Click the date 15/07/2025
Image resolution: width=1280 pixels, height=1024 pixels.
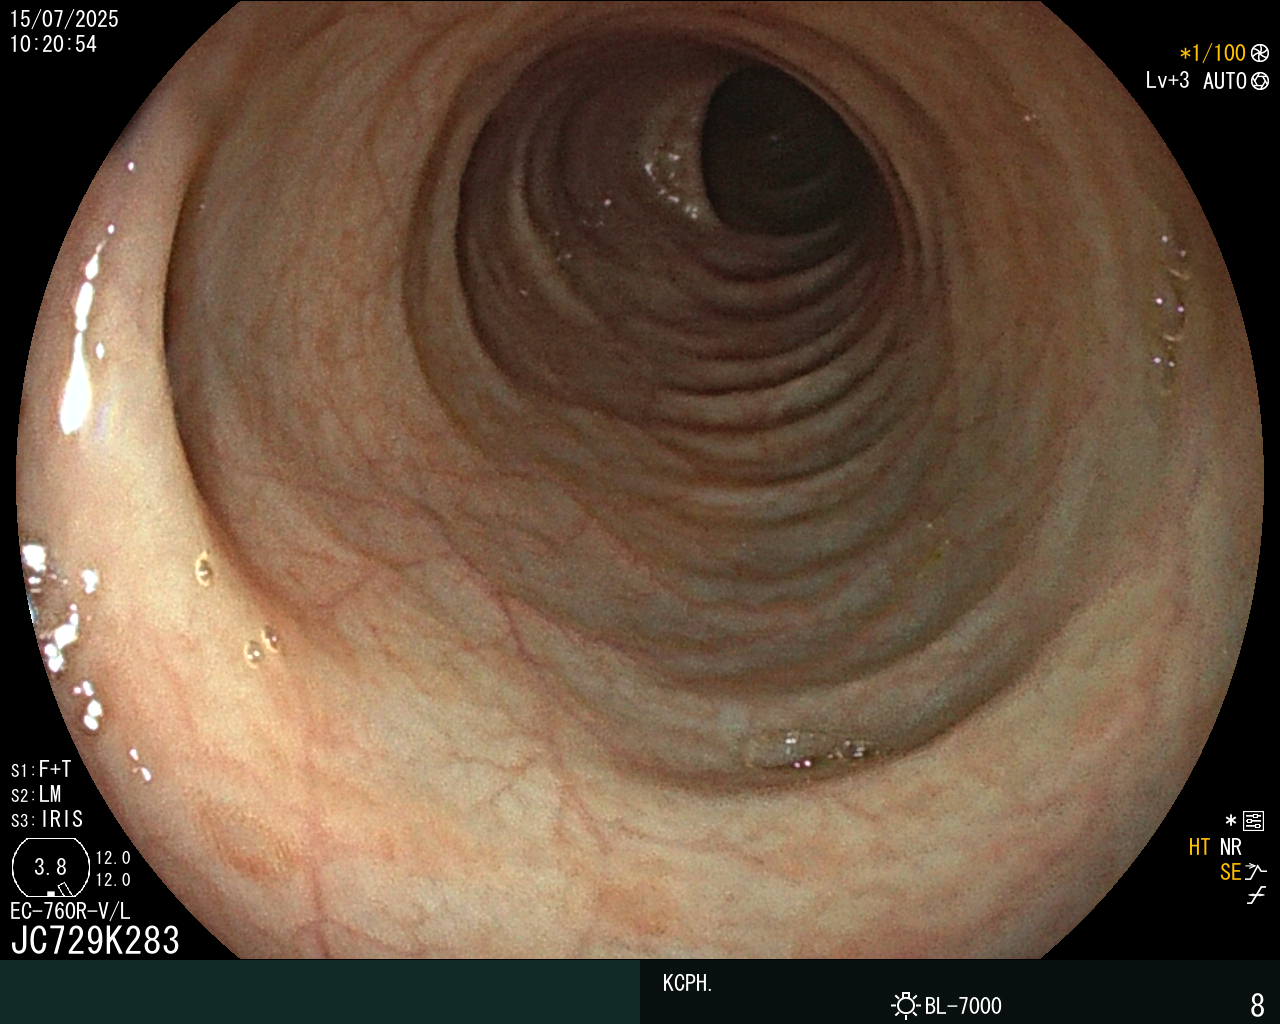coord(64,19)
